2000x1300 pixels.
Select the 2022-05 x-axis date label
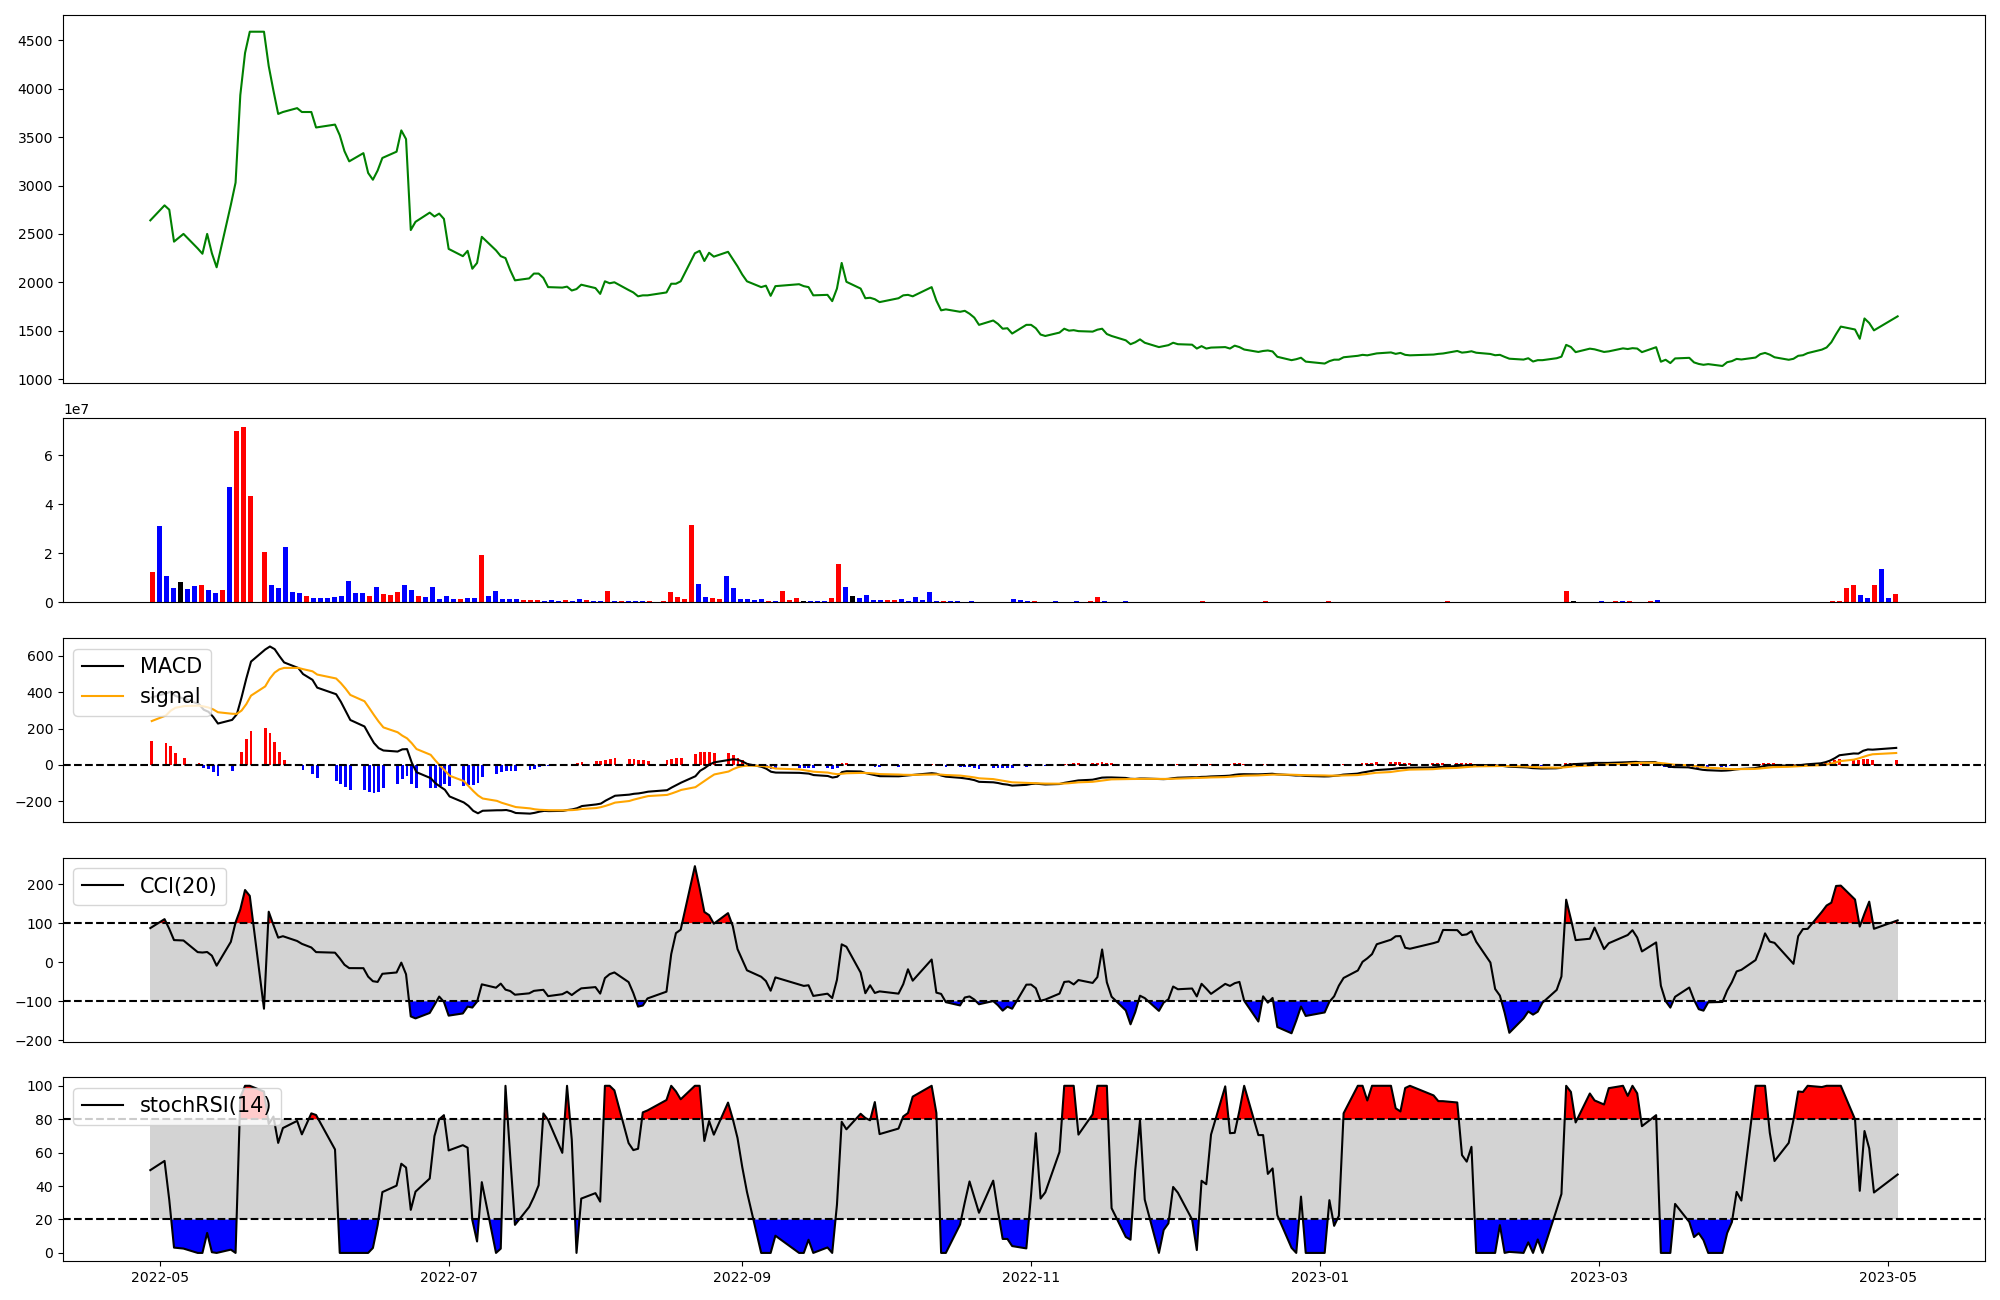(160, 1277)
